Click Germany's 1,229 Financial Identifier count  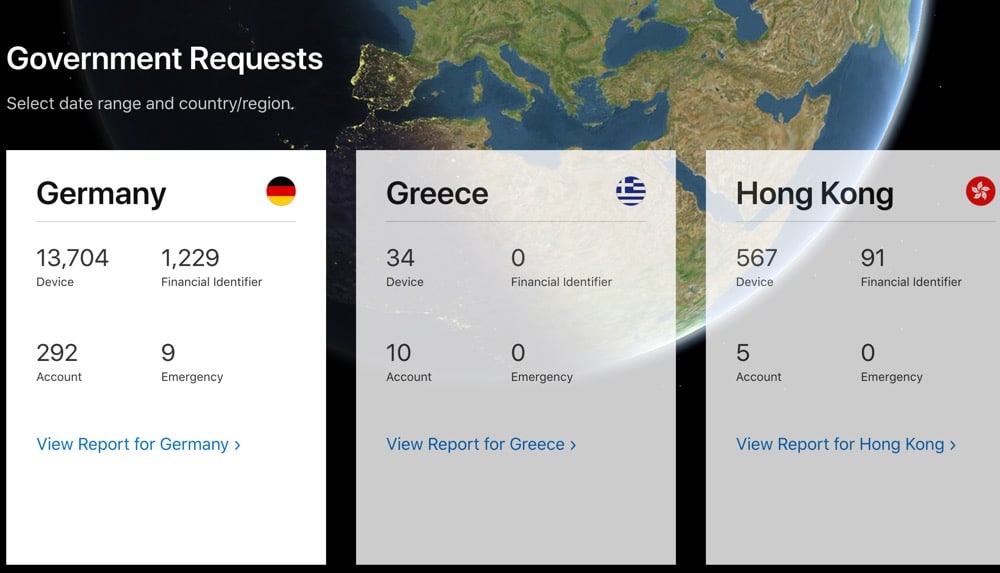coord(190,258)
